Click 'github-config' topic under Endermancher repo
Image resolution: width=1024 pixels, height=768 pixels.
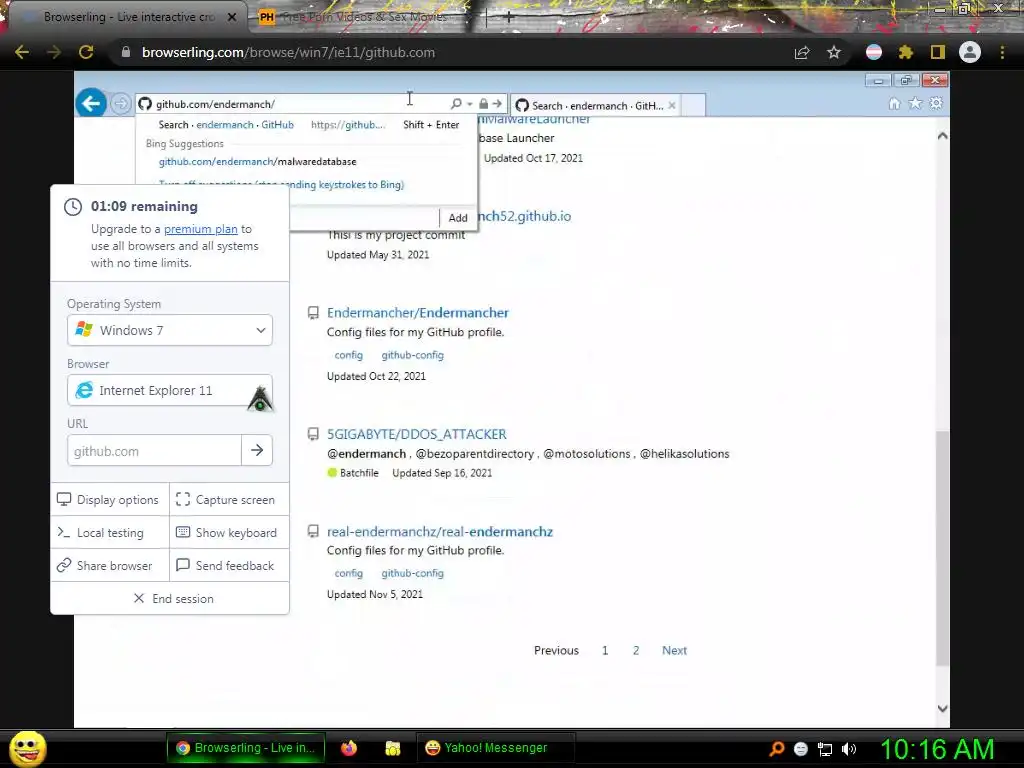point(413,355)
